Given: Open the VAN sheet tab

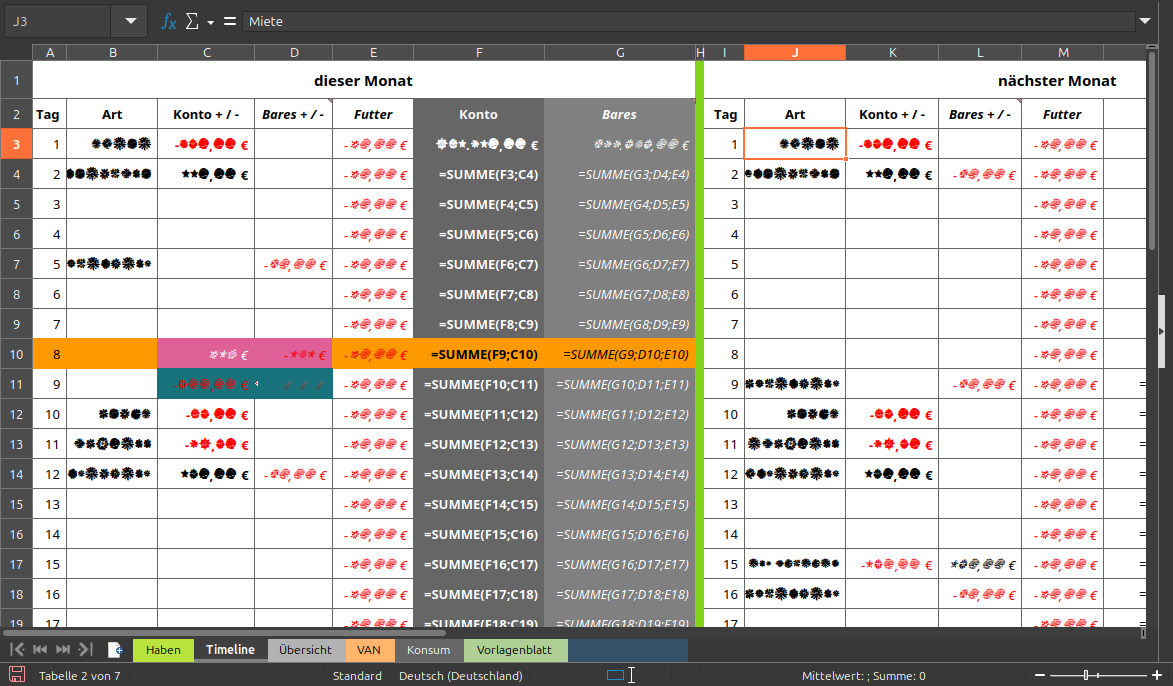Looking at the screenshot, I should (369, 649).
